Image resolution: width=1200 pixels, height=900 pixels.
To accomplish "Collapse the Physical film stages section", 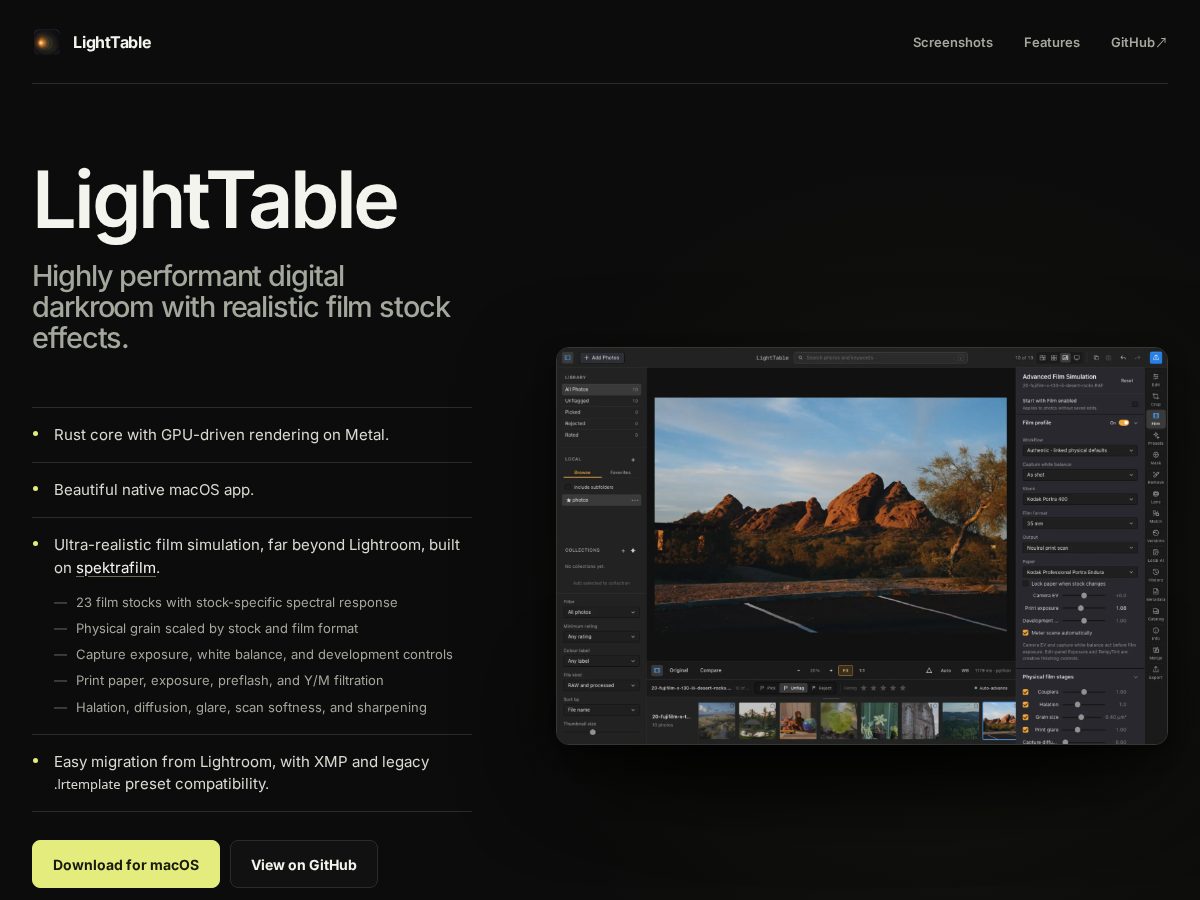I will coord(1135,677).
